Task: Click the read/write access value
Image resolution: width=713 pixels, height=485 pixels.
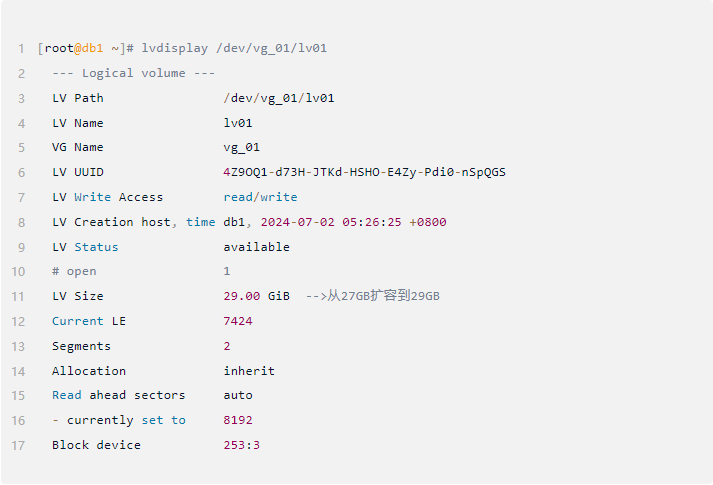Action: 260,197
